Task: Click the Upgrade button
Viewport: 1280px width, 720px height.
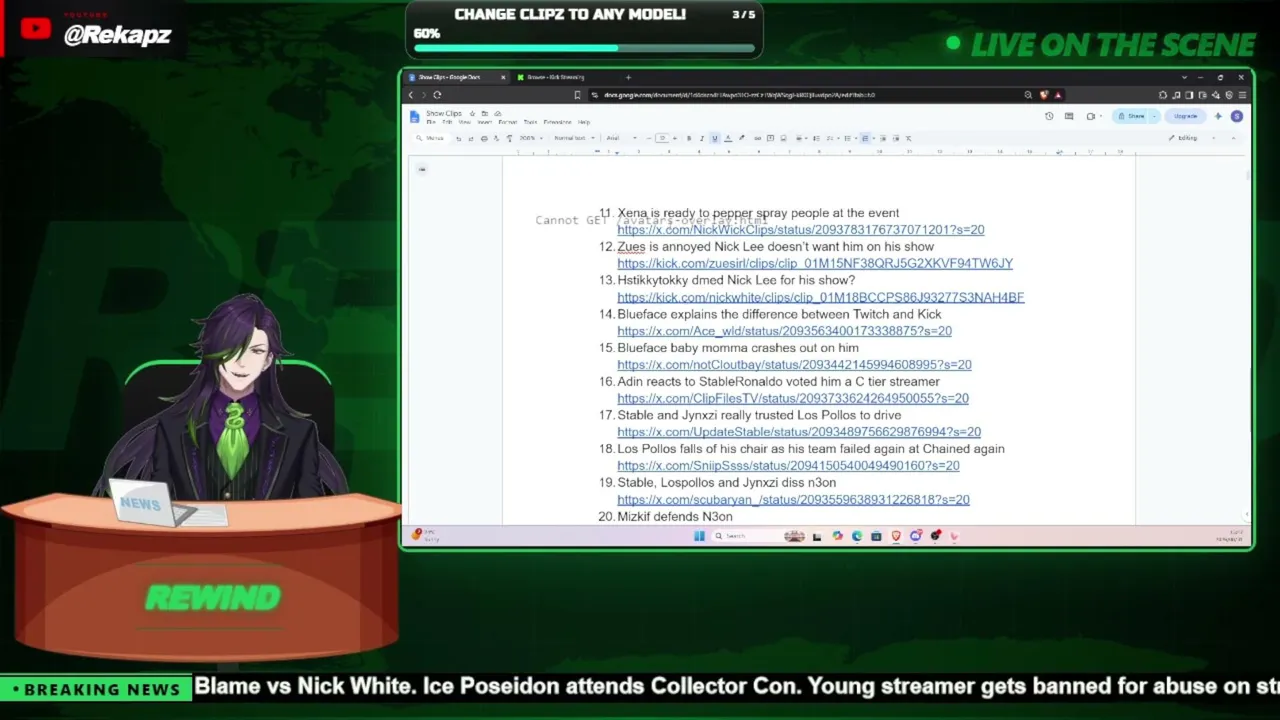Action: [1185, 116]
